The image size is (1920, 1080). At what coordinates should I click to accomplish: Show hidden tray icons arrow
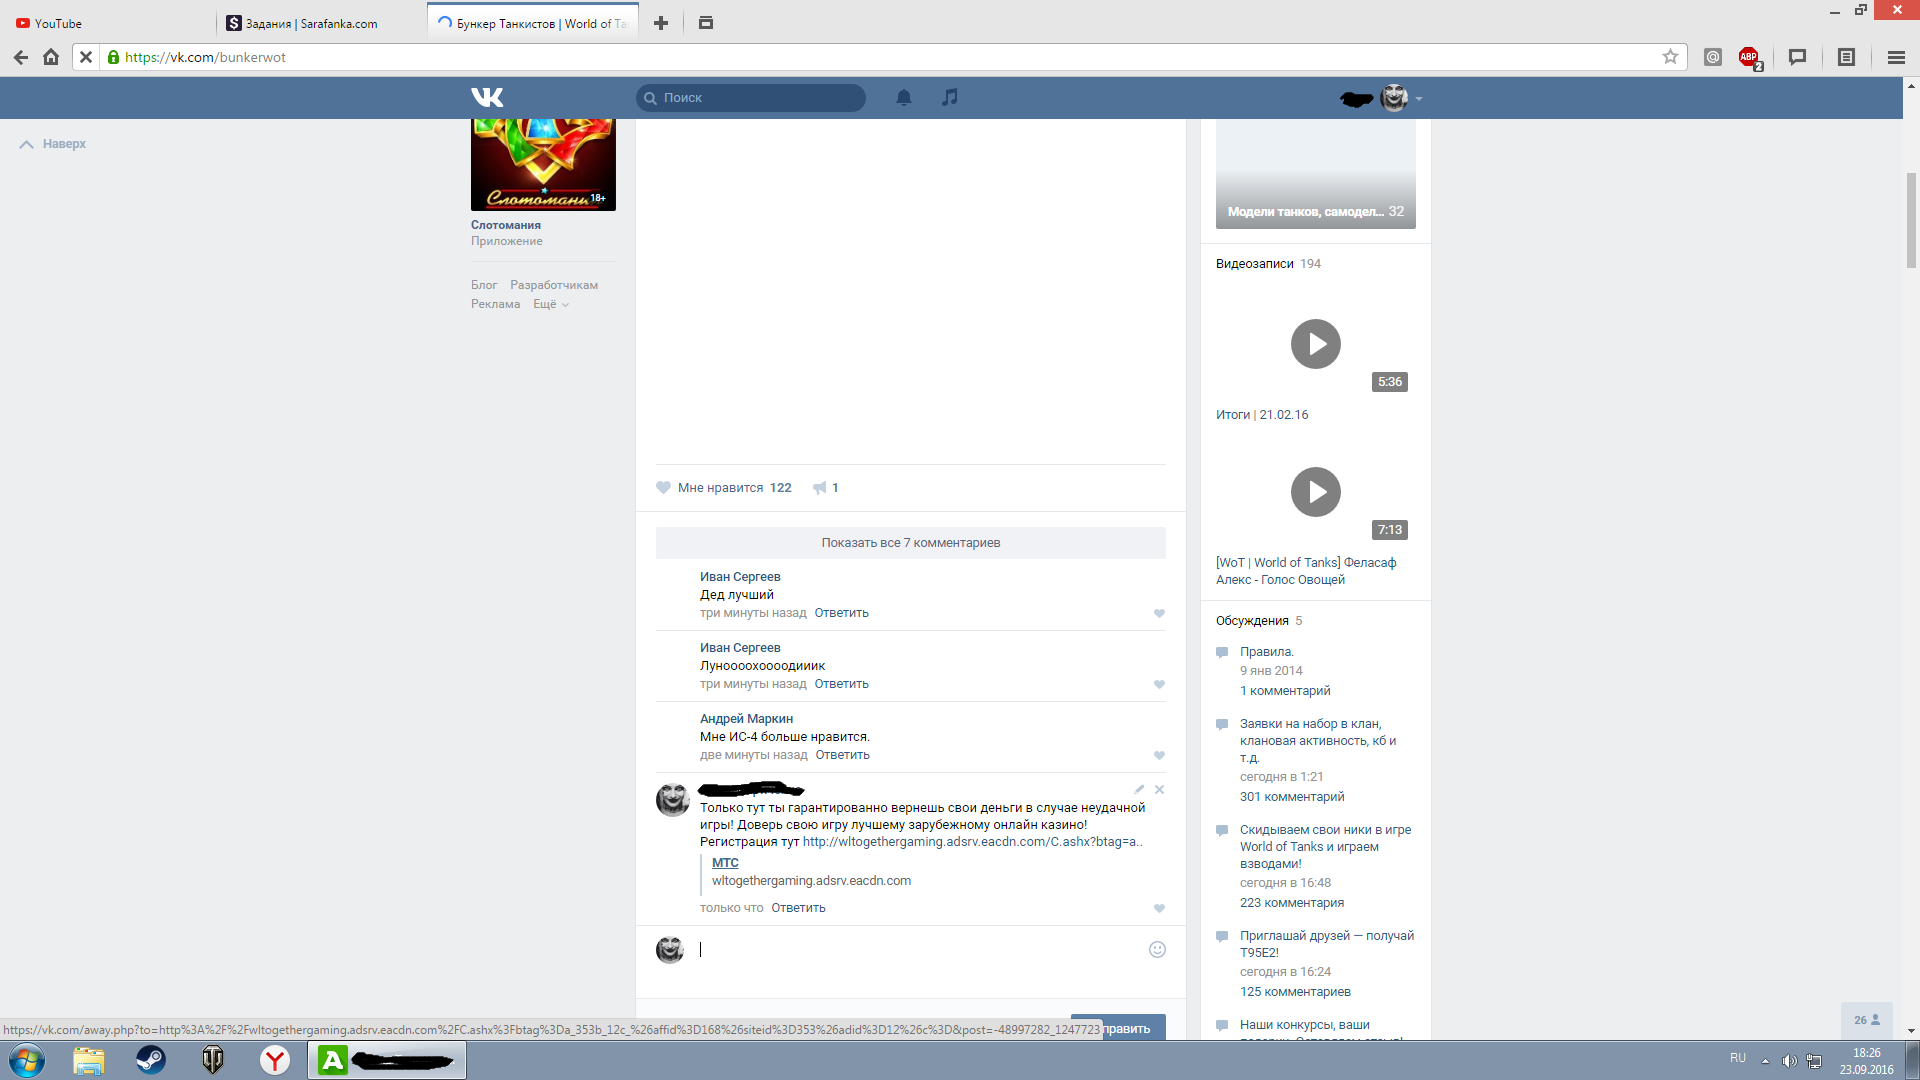click(x=1765, y=1060)
